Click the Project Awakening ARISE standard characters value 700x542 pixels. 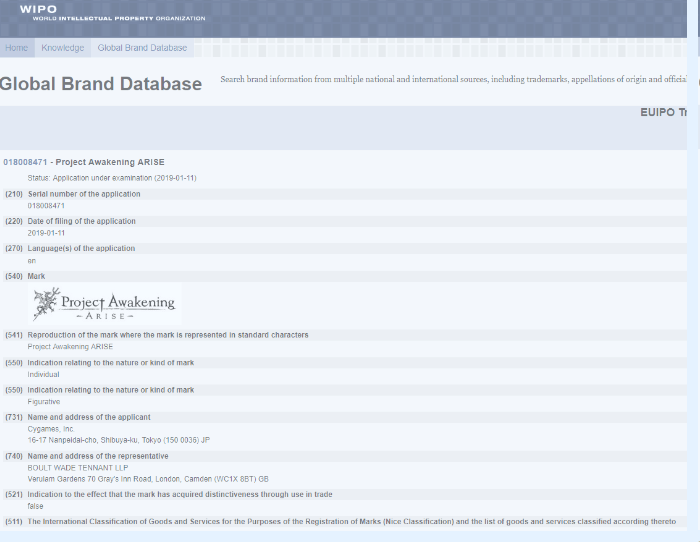(x=70, y=347)
